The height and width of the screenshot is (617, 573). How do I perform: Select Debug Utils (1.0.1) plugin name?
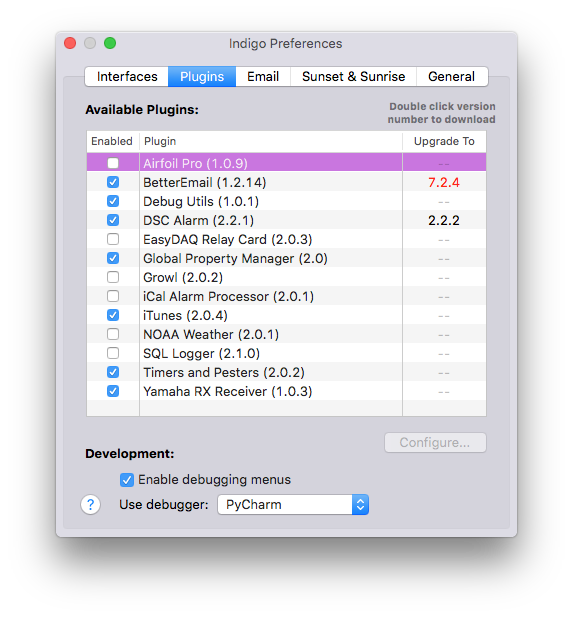click(201, 201)
